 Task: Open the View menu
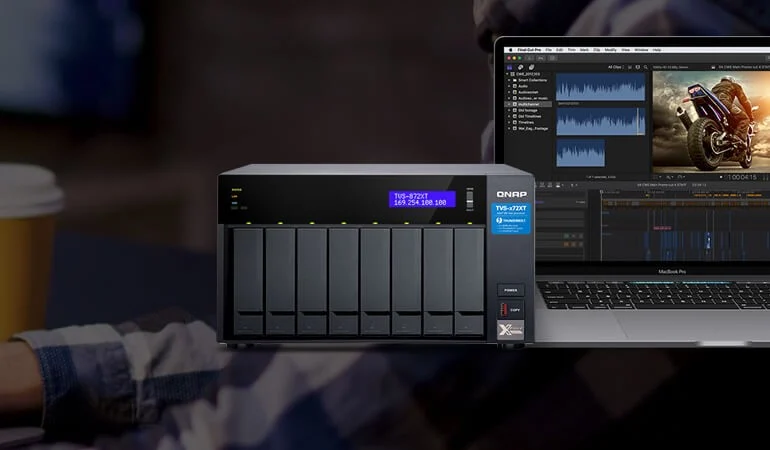click(626, 50)
